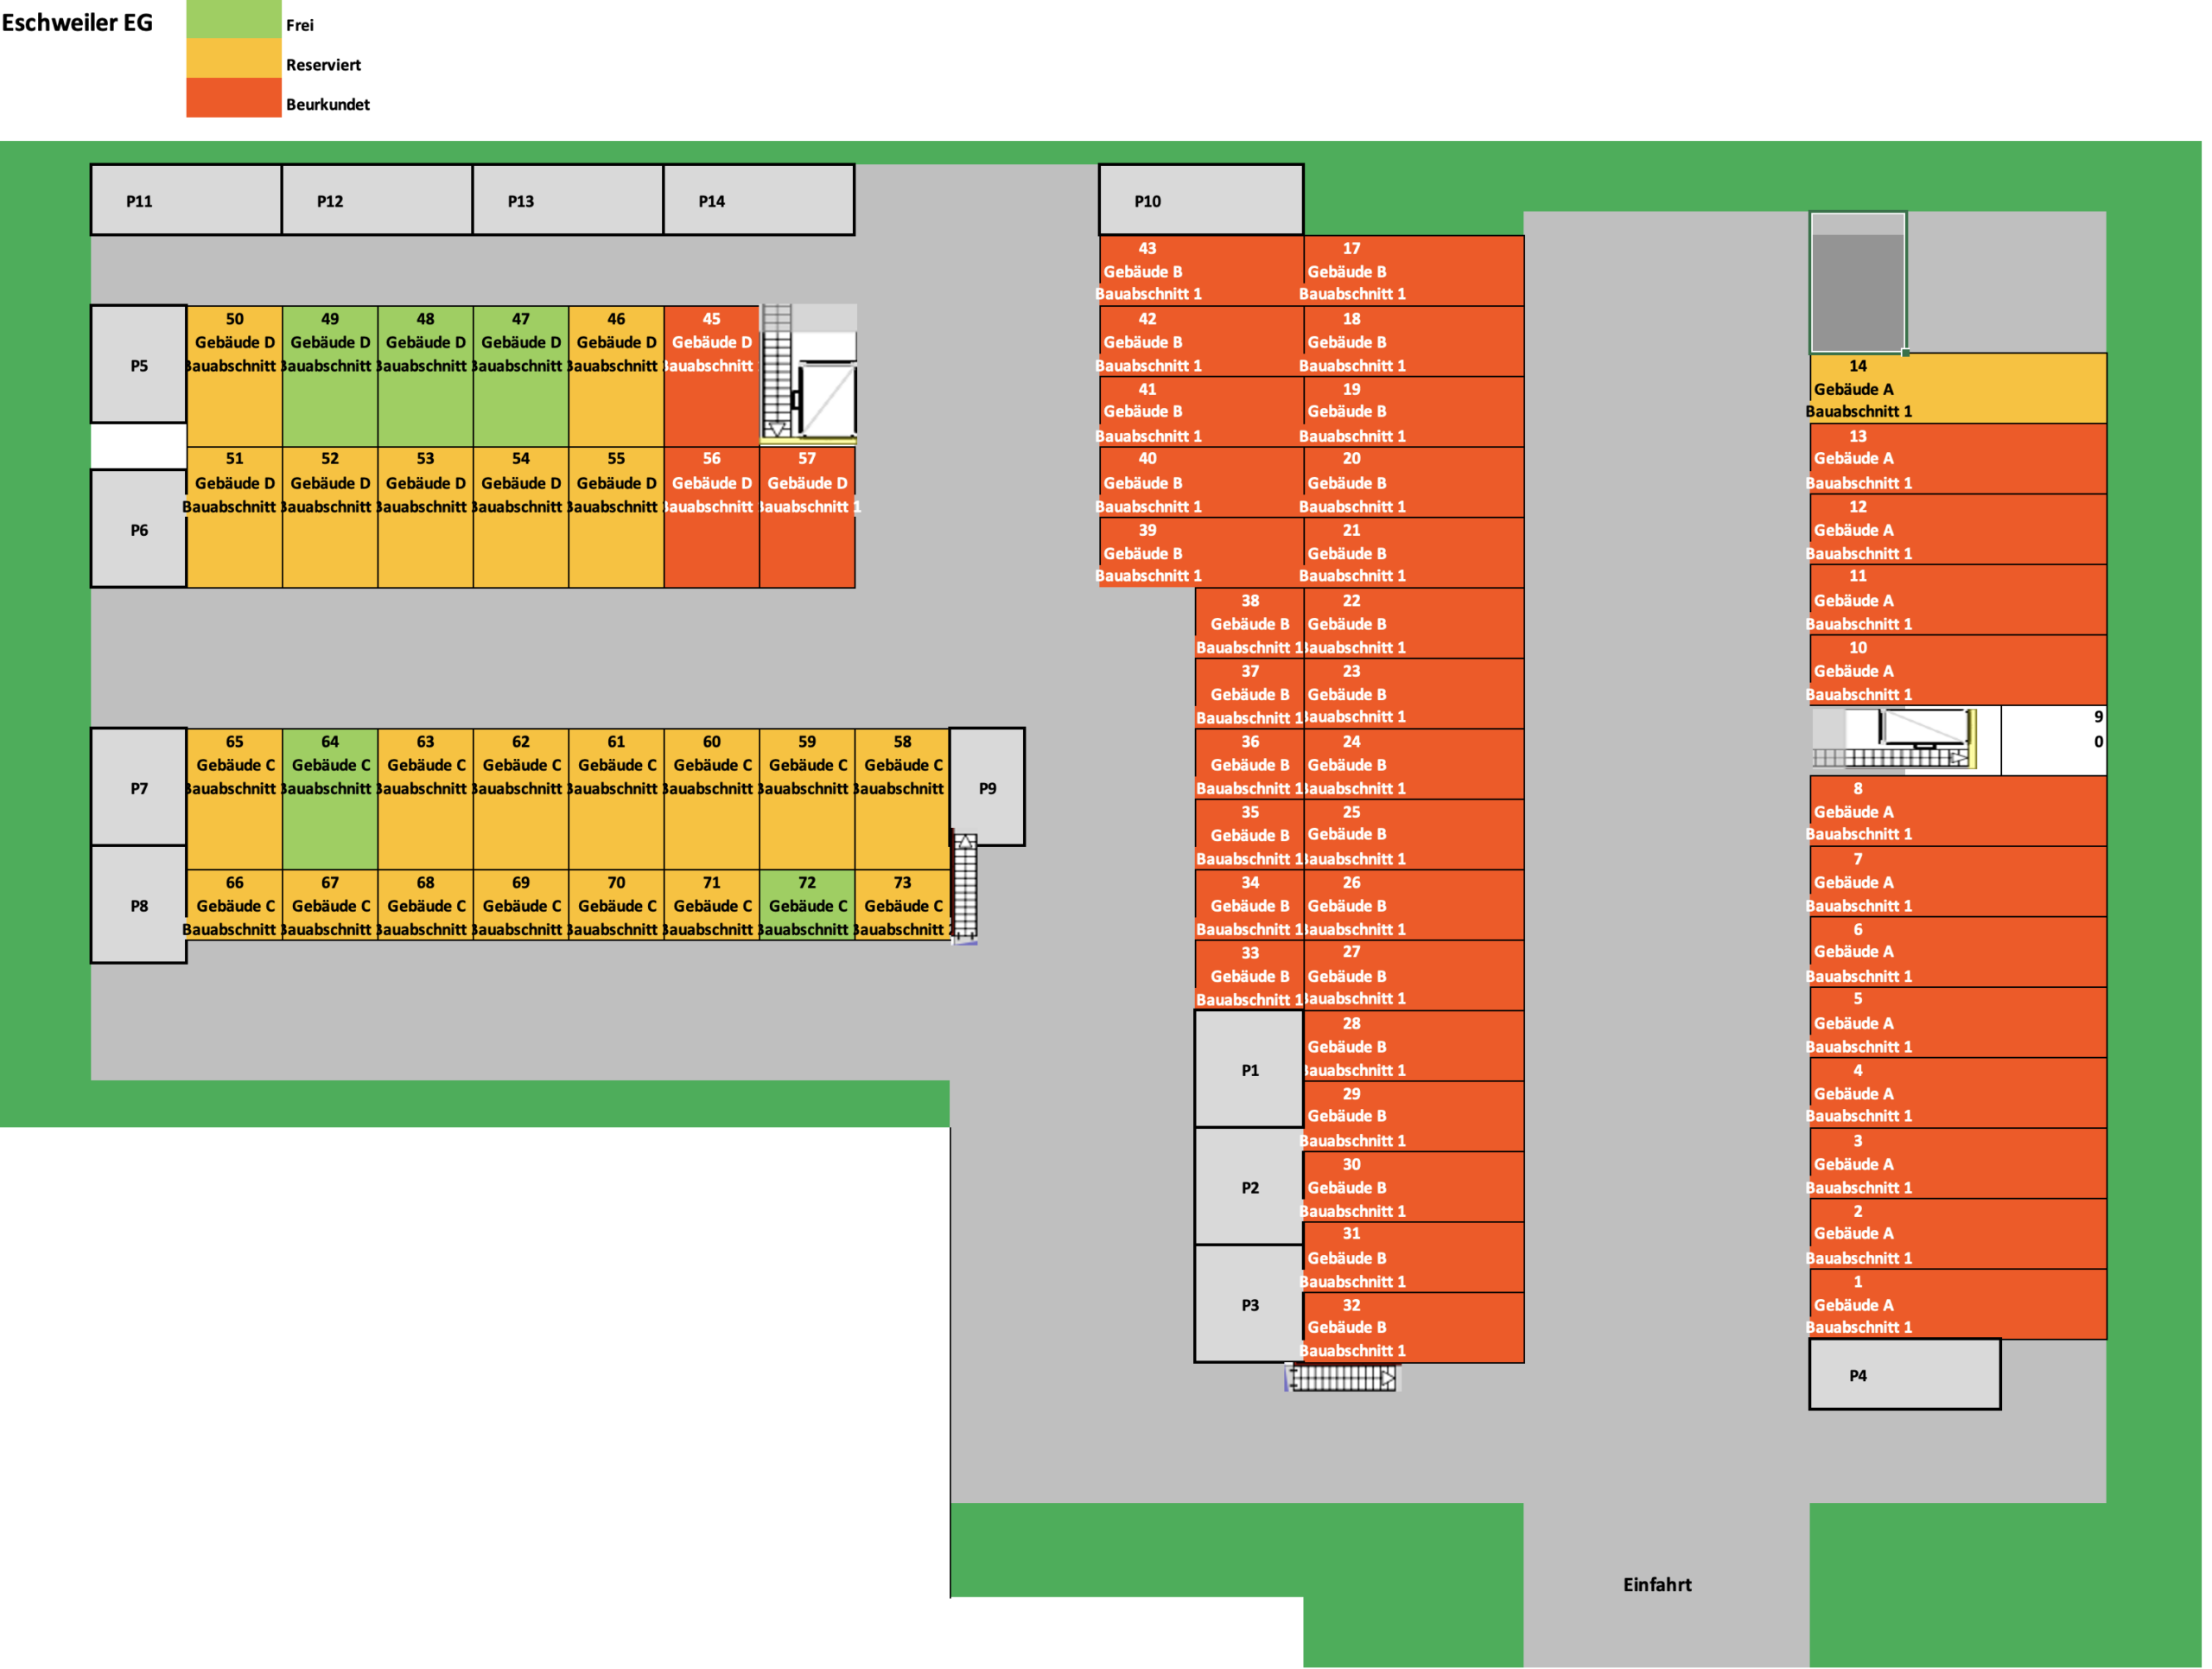Screen dimensions: 2212x1669
Task: Select free unit 64 in Gebäude C
Action: click(330, 799)
